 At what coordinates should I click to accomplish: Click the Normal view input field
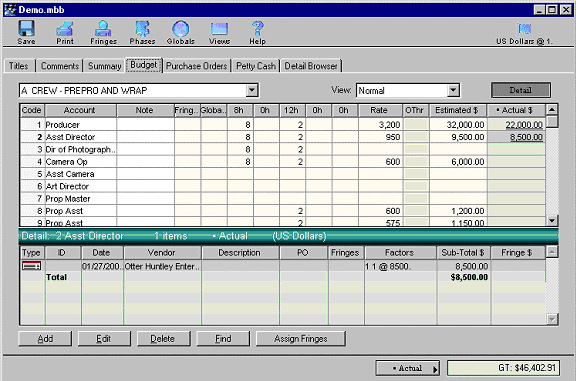click(402, 90)
